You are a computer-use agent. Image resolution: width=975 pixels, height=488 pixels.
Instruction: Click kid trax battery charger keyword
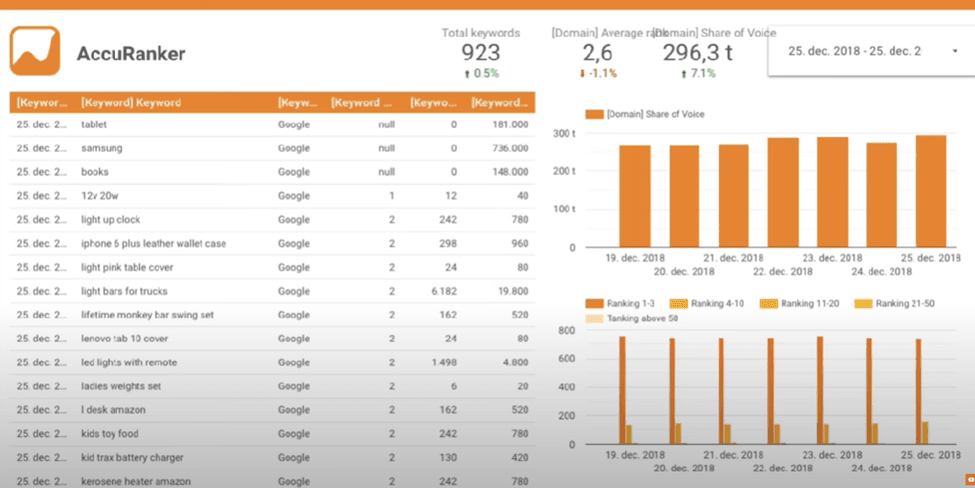pos(132,458)
